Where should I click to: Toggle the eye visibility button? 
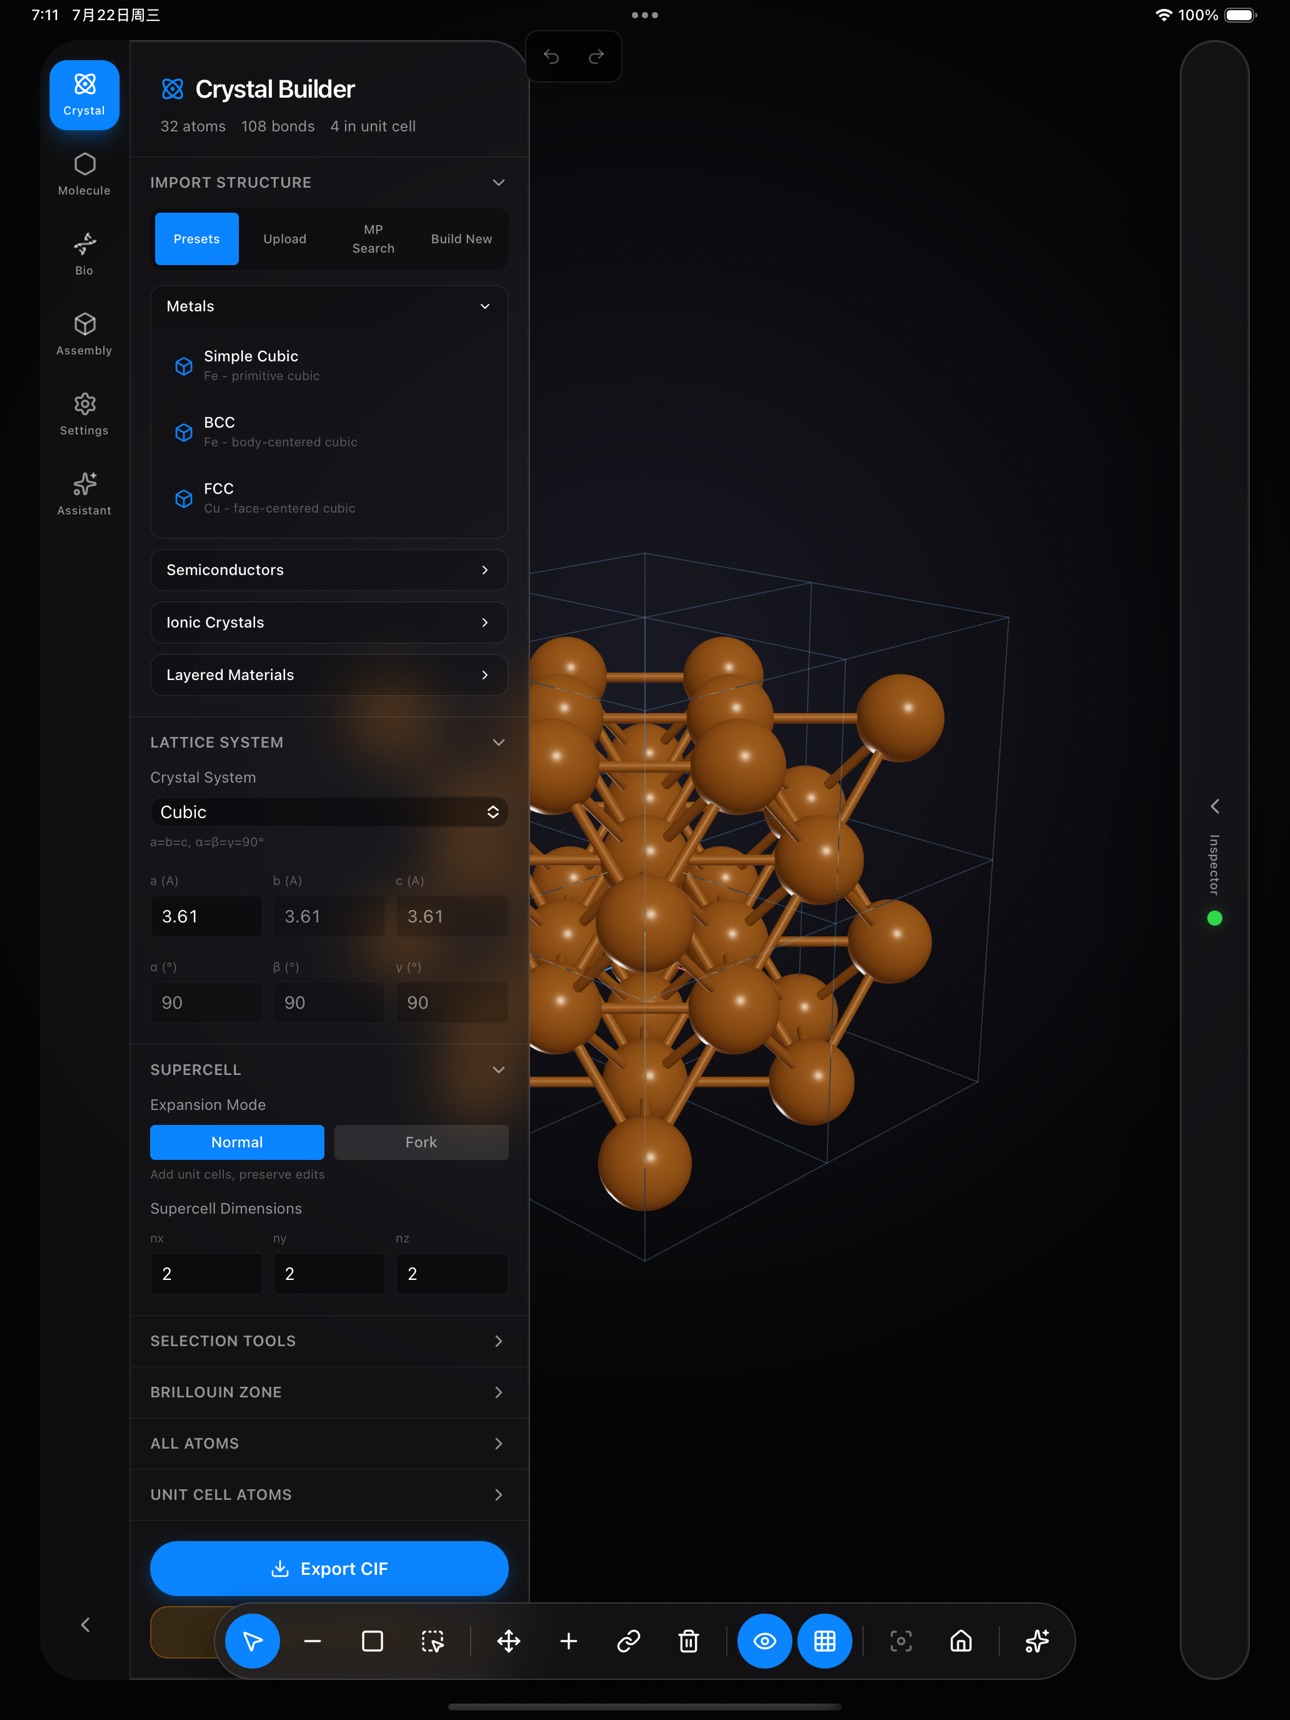click(765, 1641)
